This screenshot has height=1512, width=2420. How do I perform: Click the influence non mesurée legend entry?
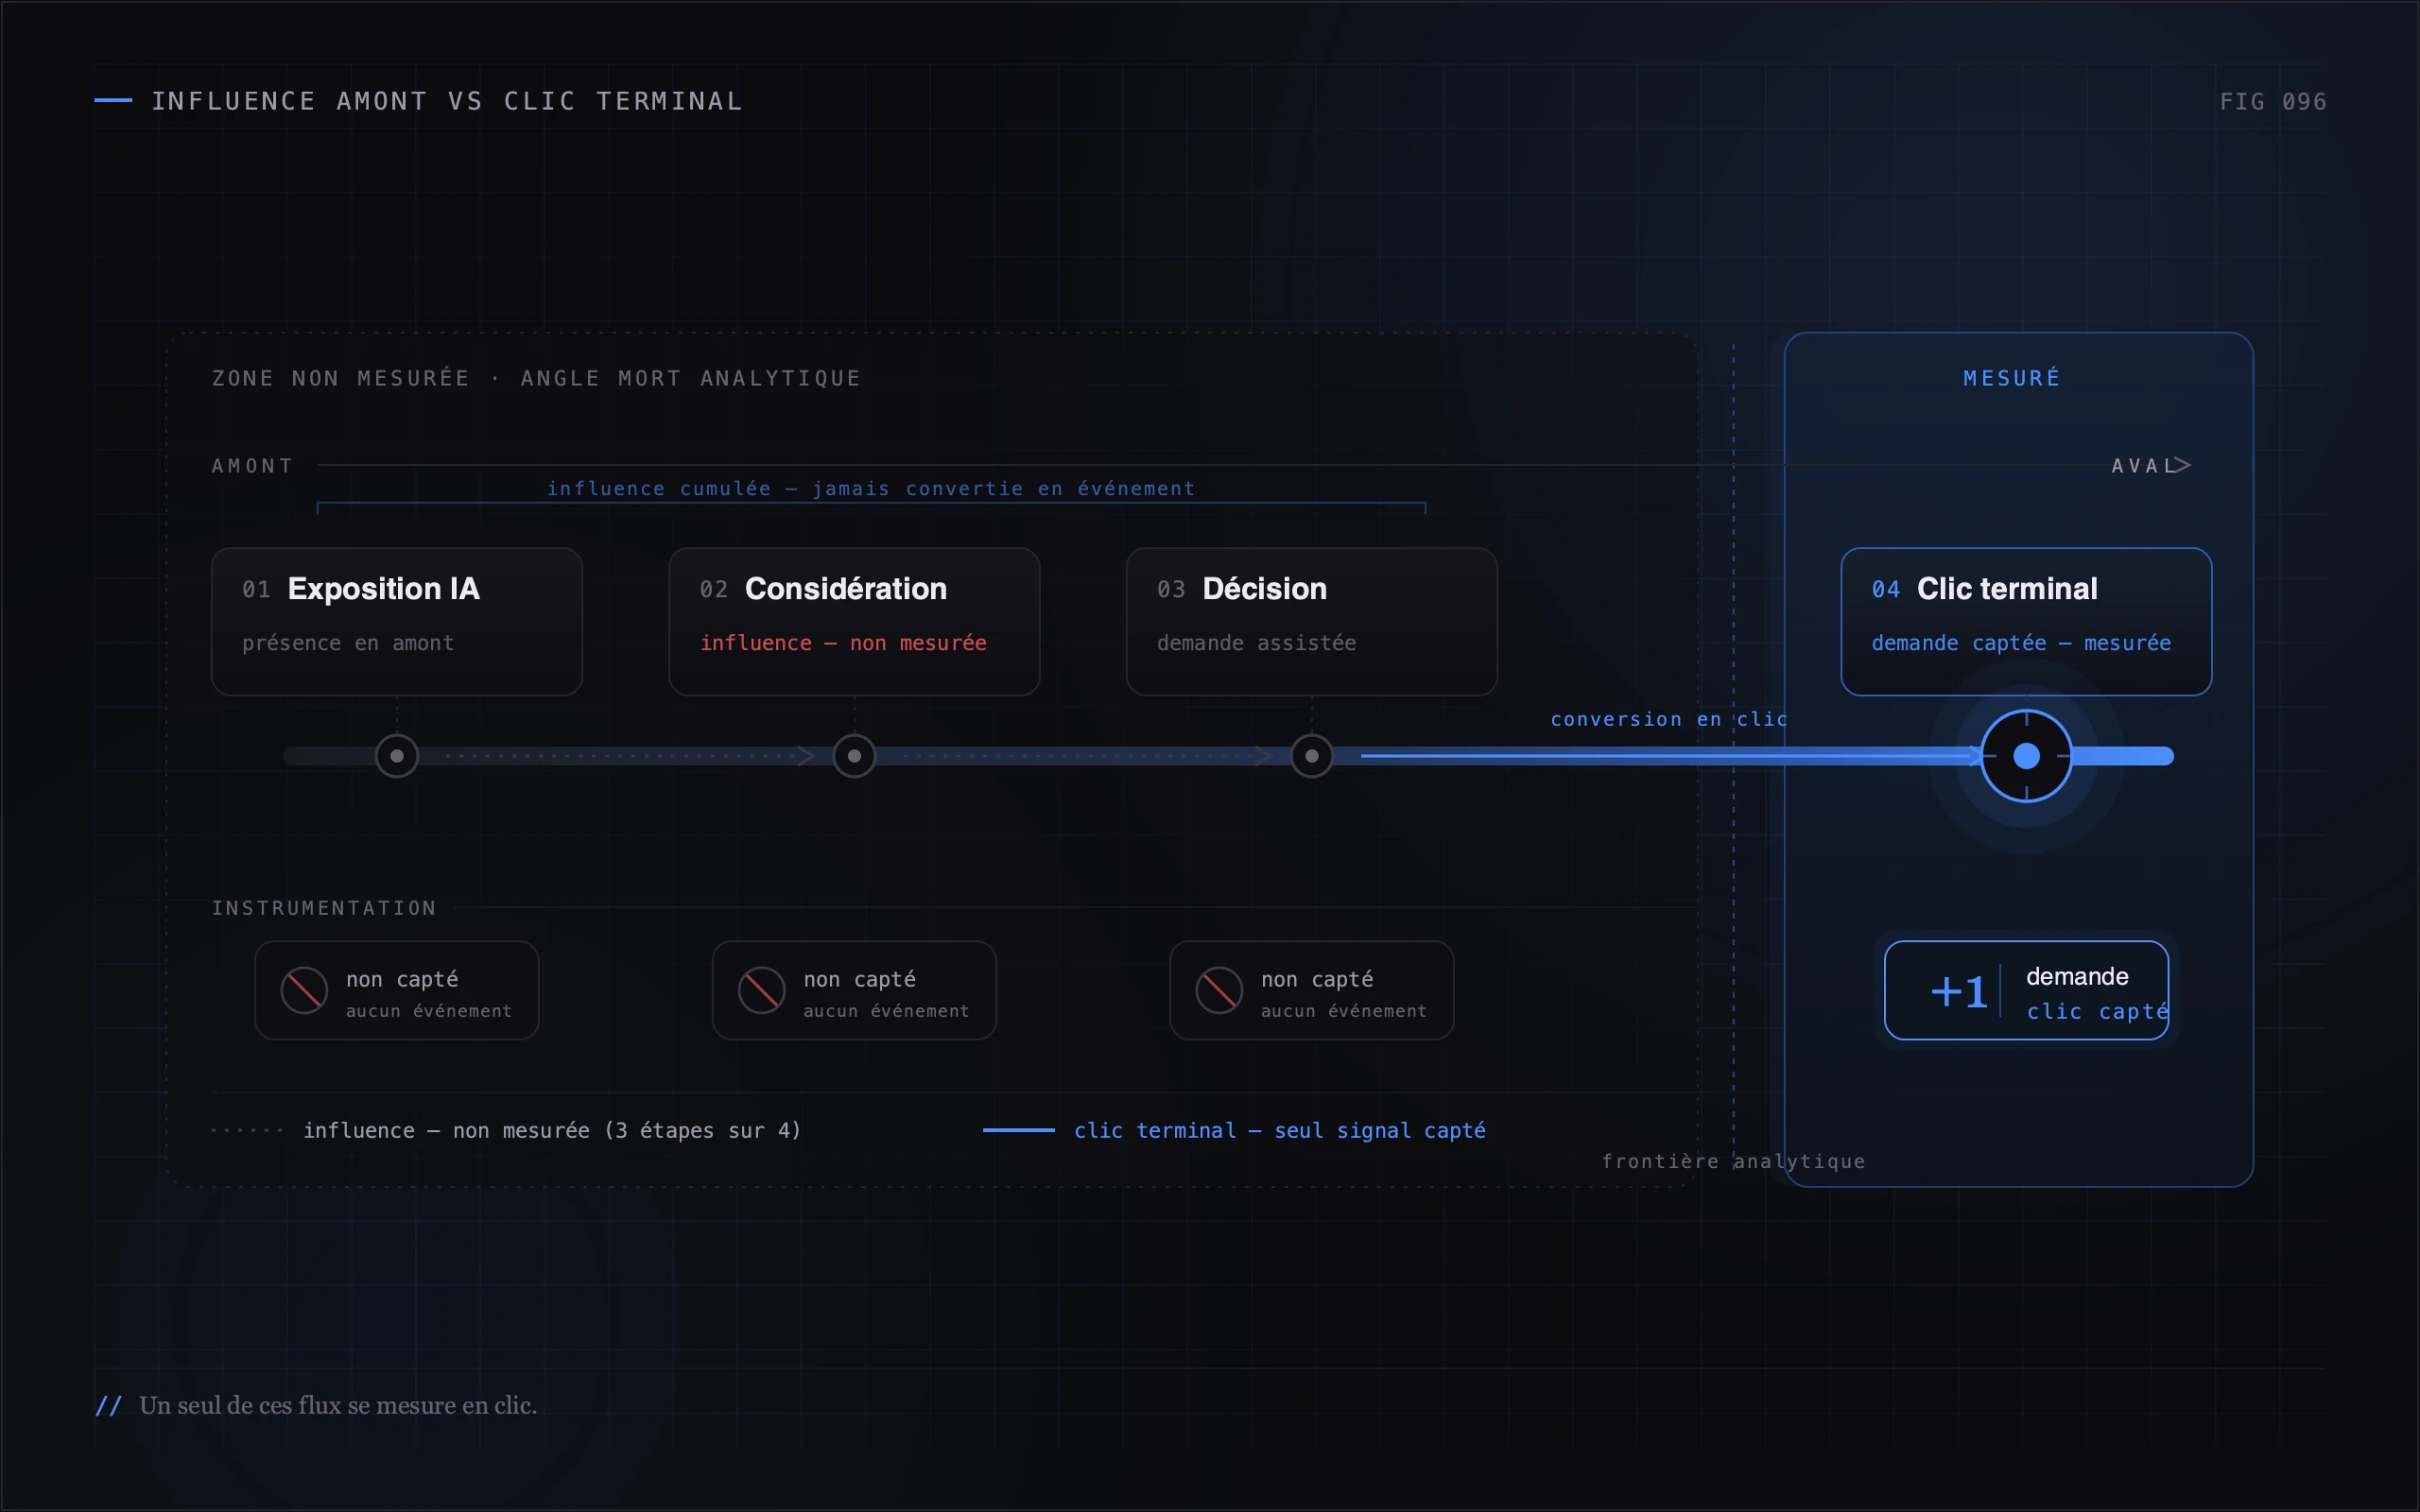pos(506,1130)
